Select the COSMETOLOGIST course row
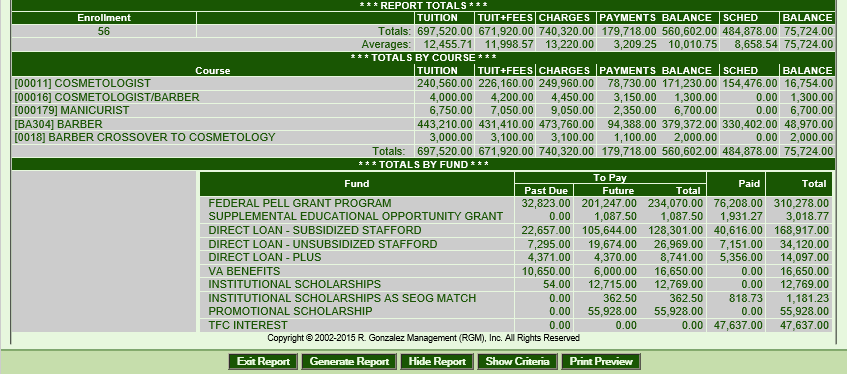847x374 pixels. coord(423,84)
